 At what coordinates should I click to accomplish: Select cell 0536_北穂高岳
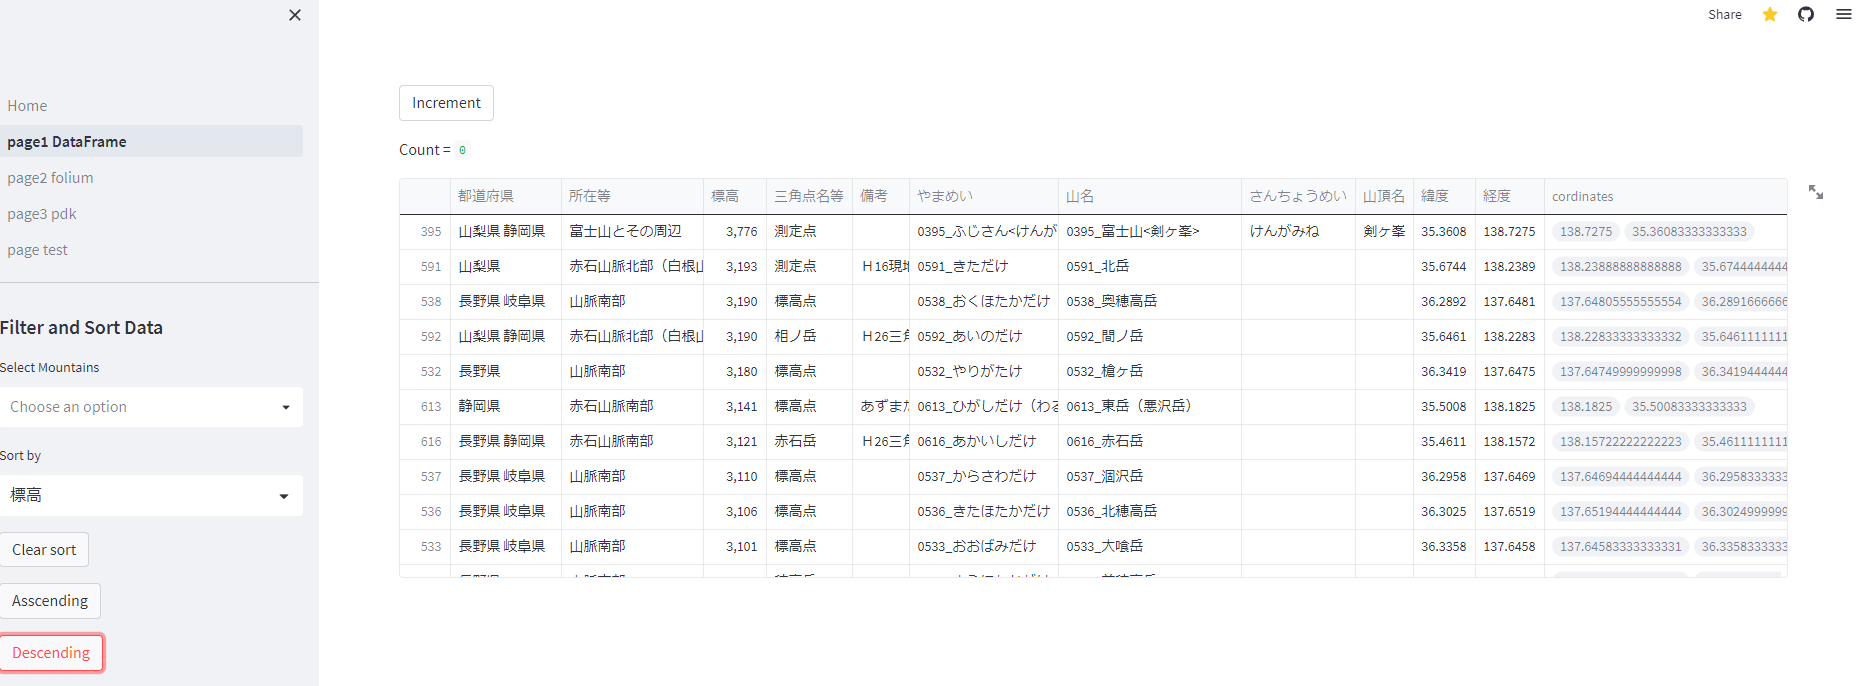(1149, 511)
